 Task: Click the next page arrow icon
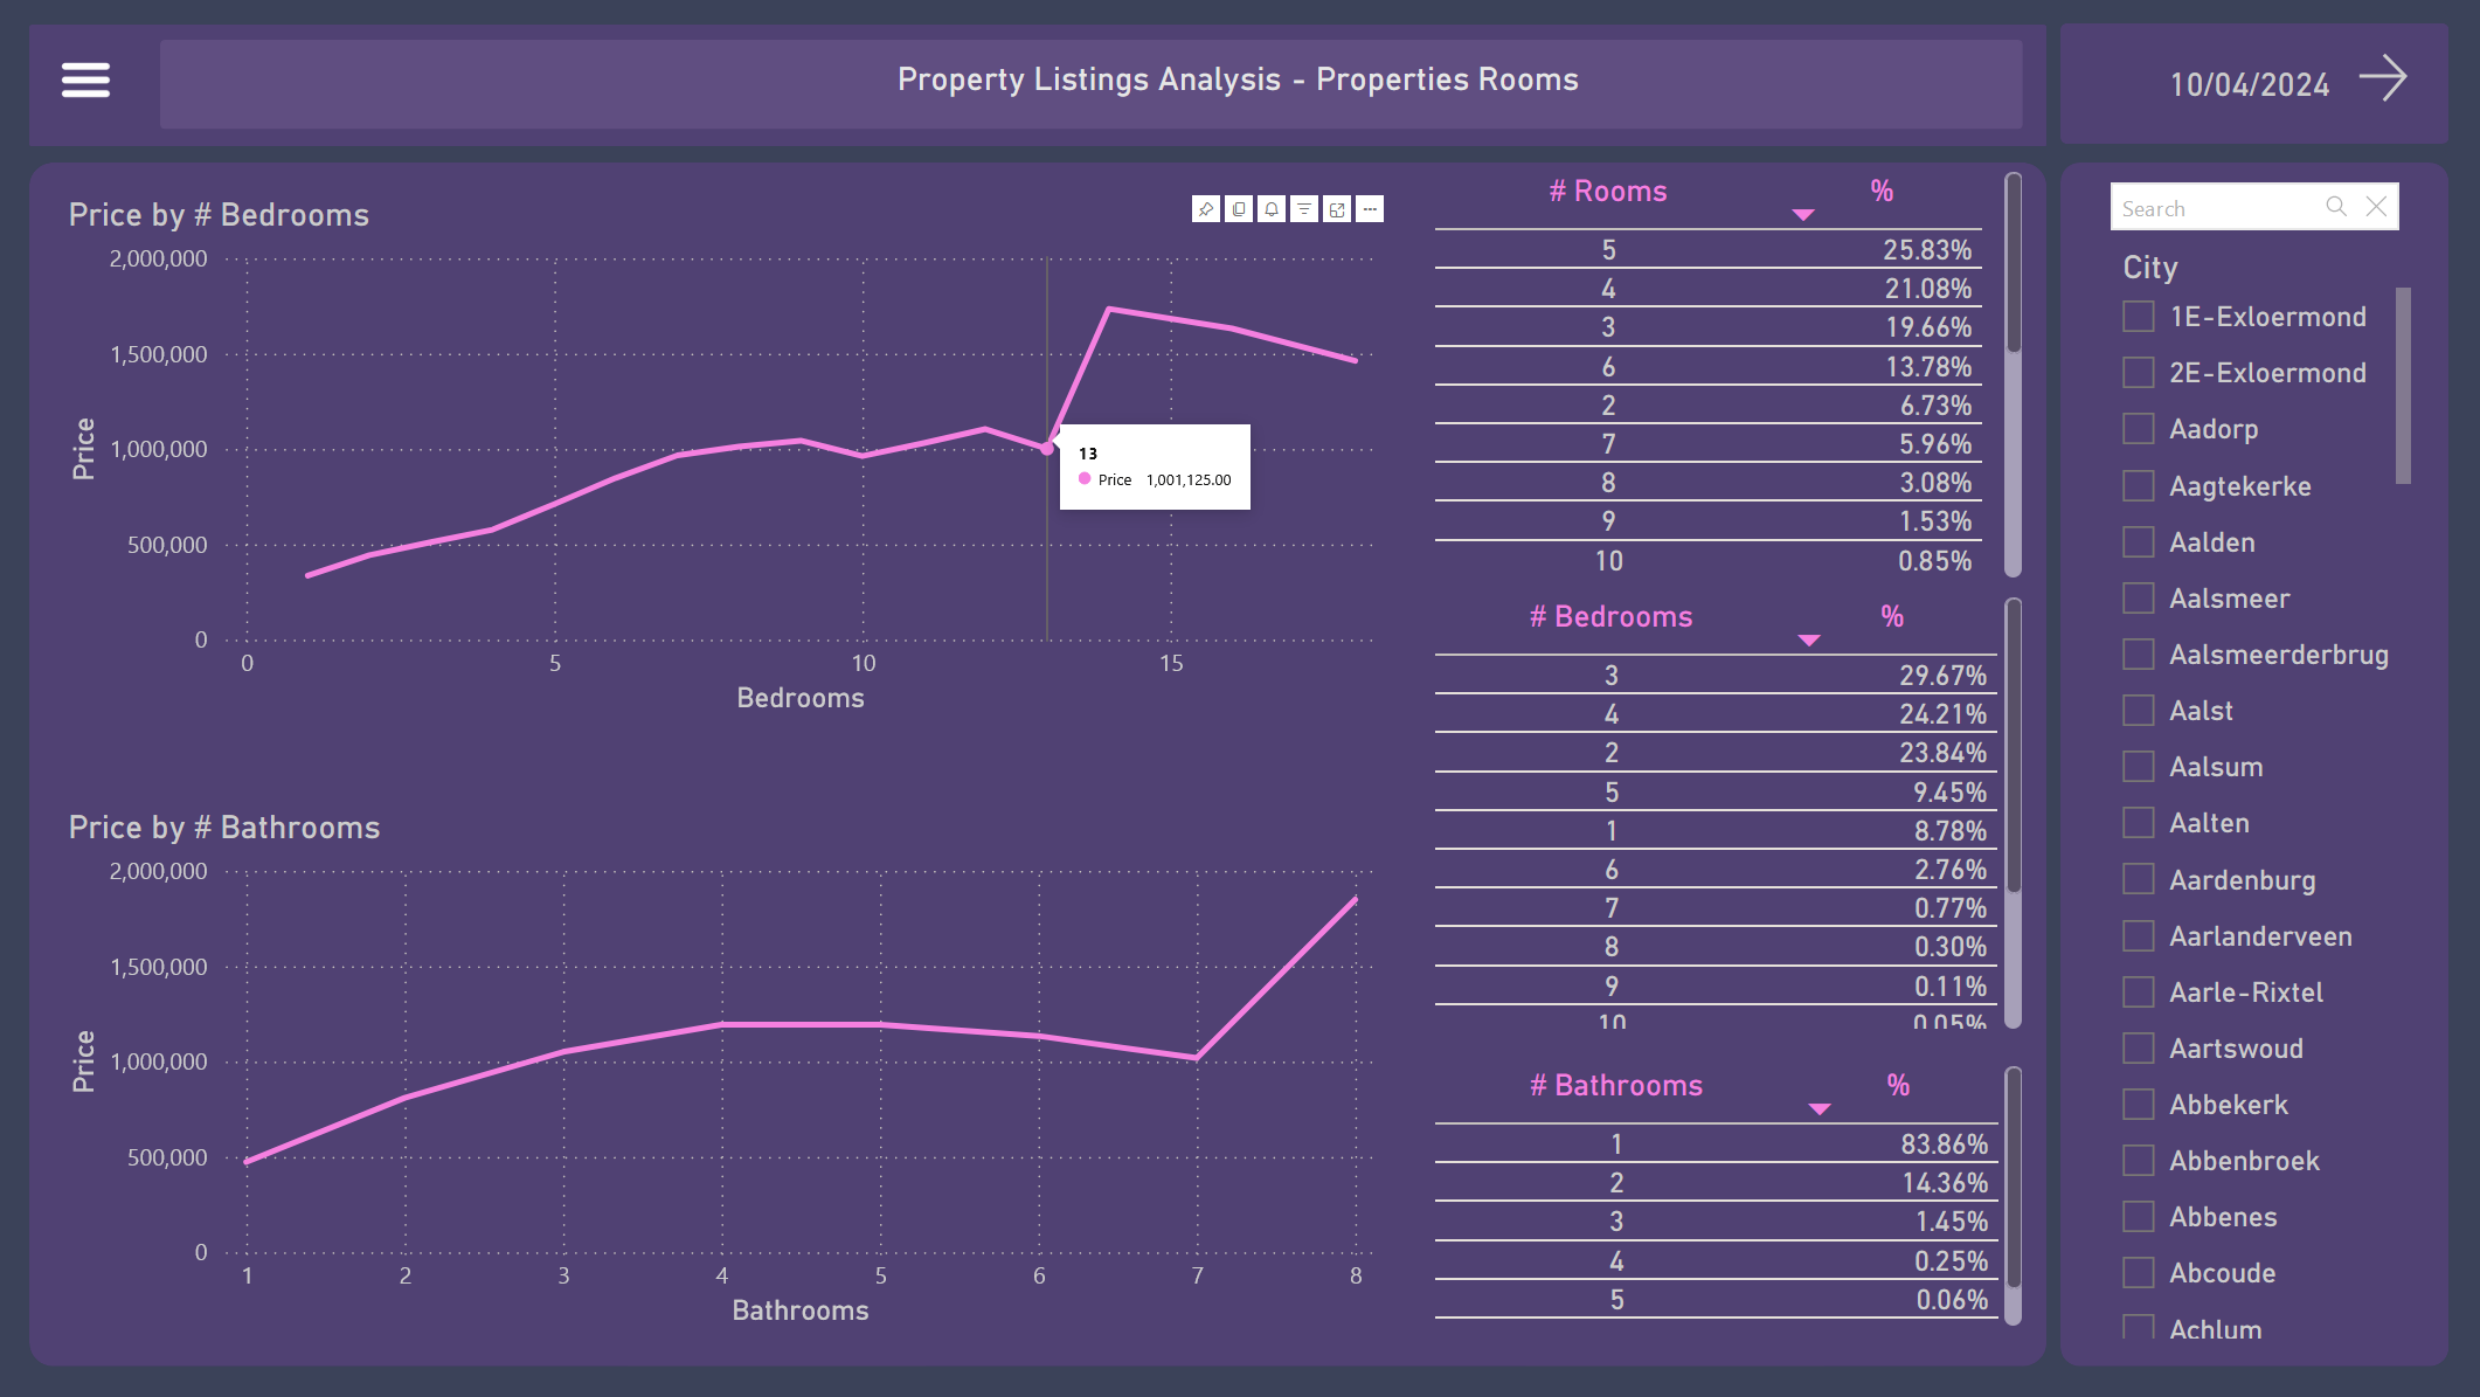point(2383,78)
